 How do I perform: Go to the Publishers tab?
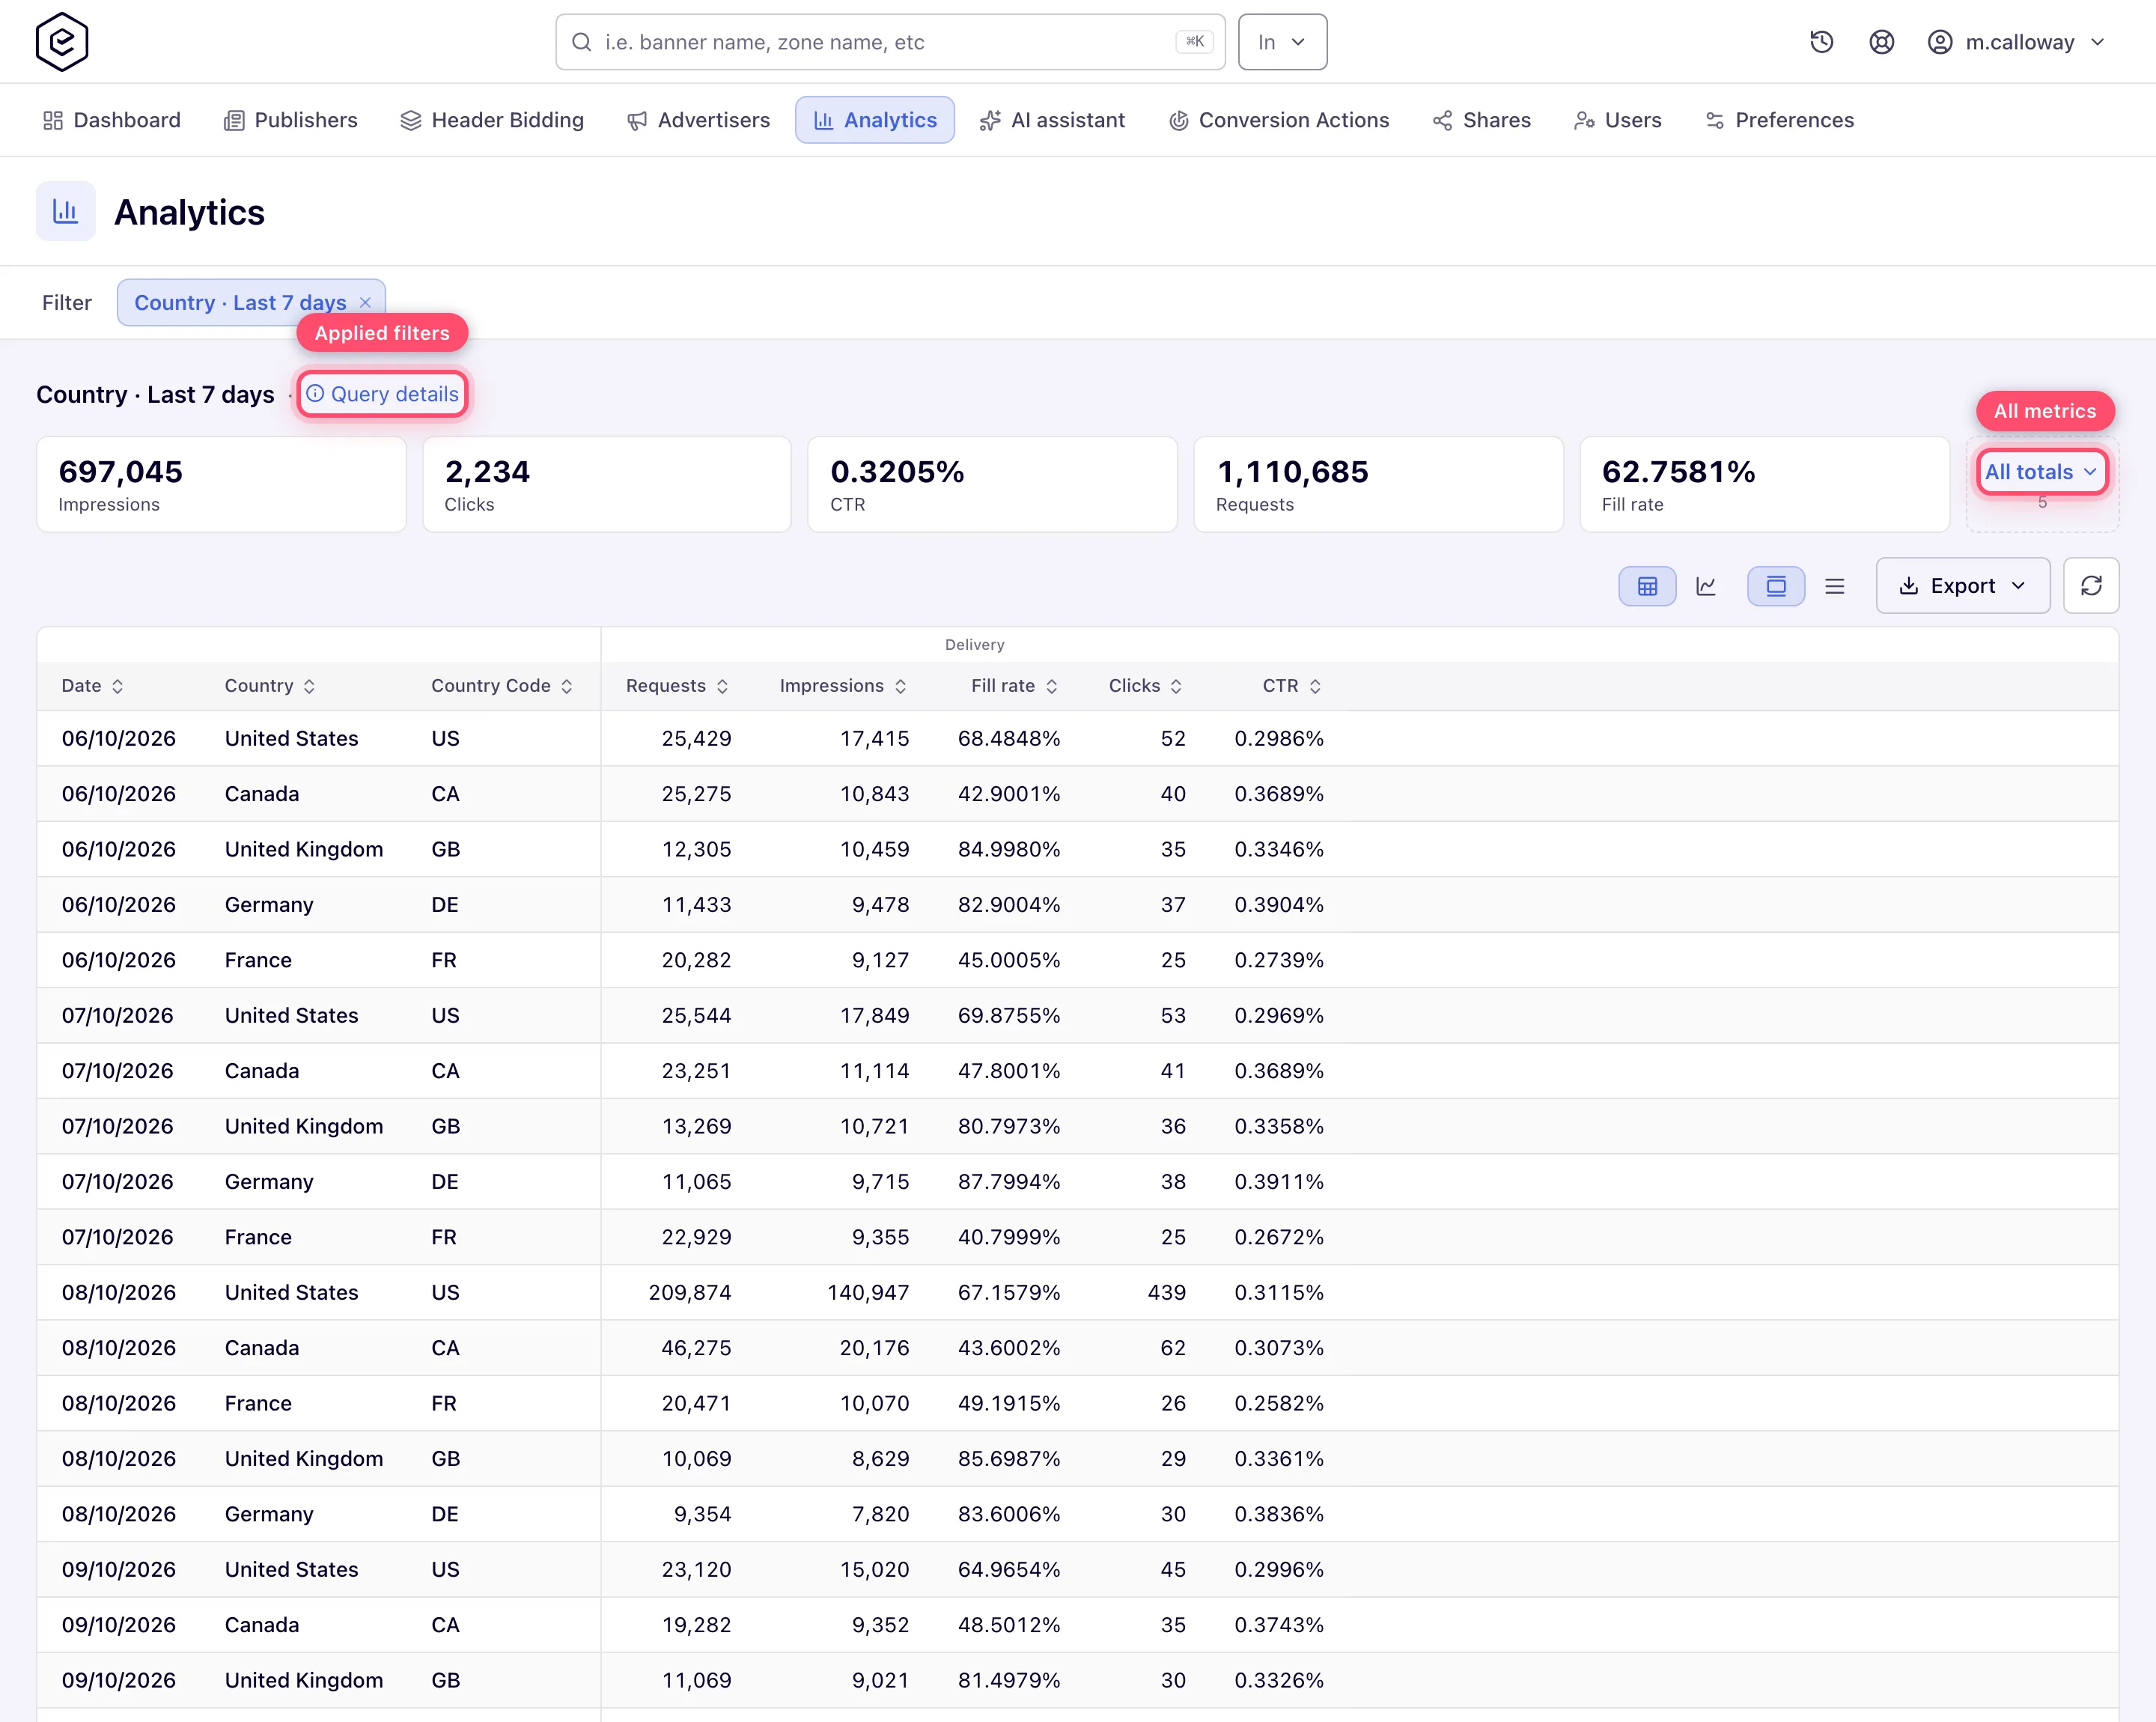click(290, 120)
